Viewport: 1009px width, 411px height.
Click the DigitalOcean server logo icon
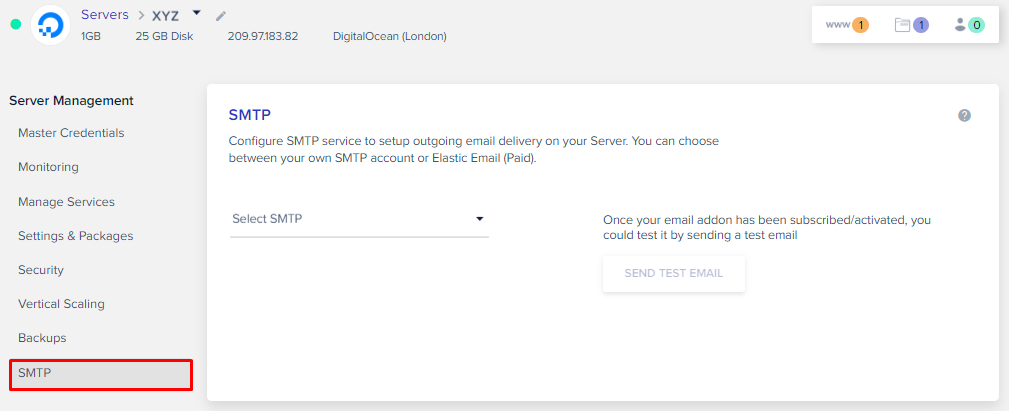50,24
